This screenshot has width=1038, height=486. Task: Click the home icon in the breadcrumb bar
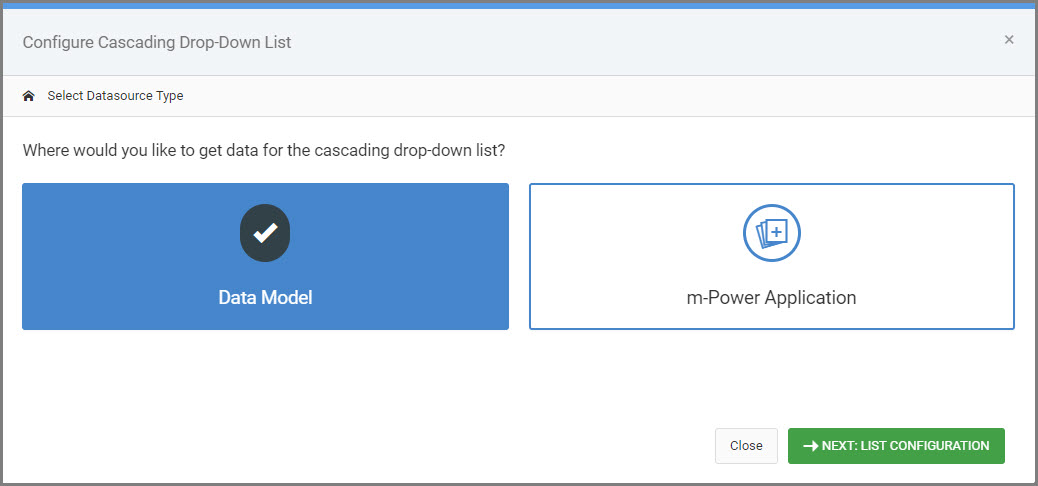point(28,96)
